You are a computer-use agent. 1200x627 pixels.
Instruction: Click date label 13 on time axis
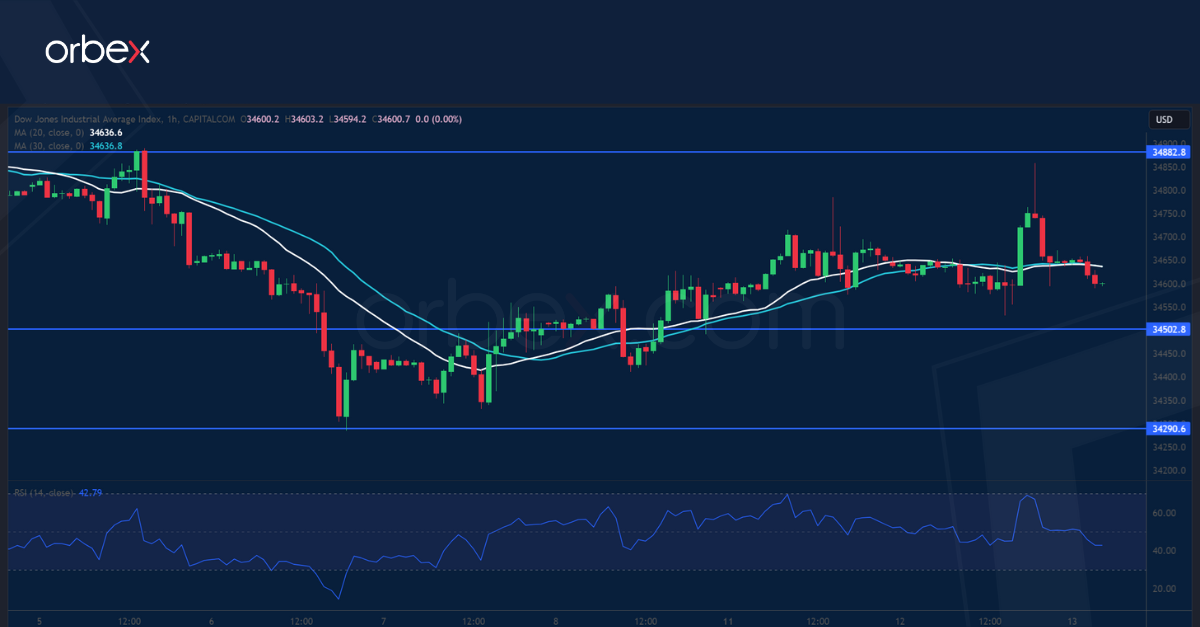point(1073,620)
